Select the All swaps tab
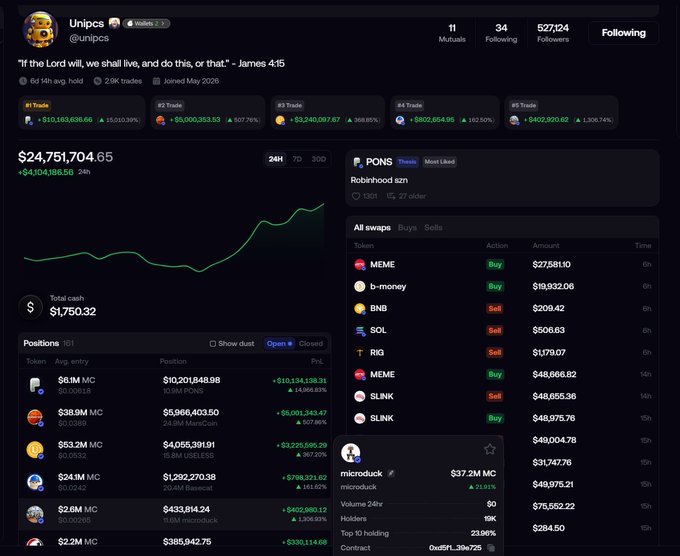The width and height of the screenshot is (680, 556). pyautogui.click(x=372, y=228)
